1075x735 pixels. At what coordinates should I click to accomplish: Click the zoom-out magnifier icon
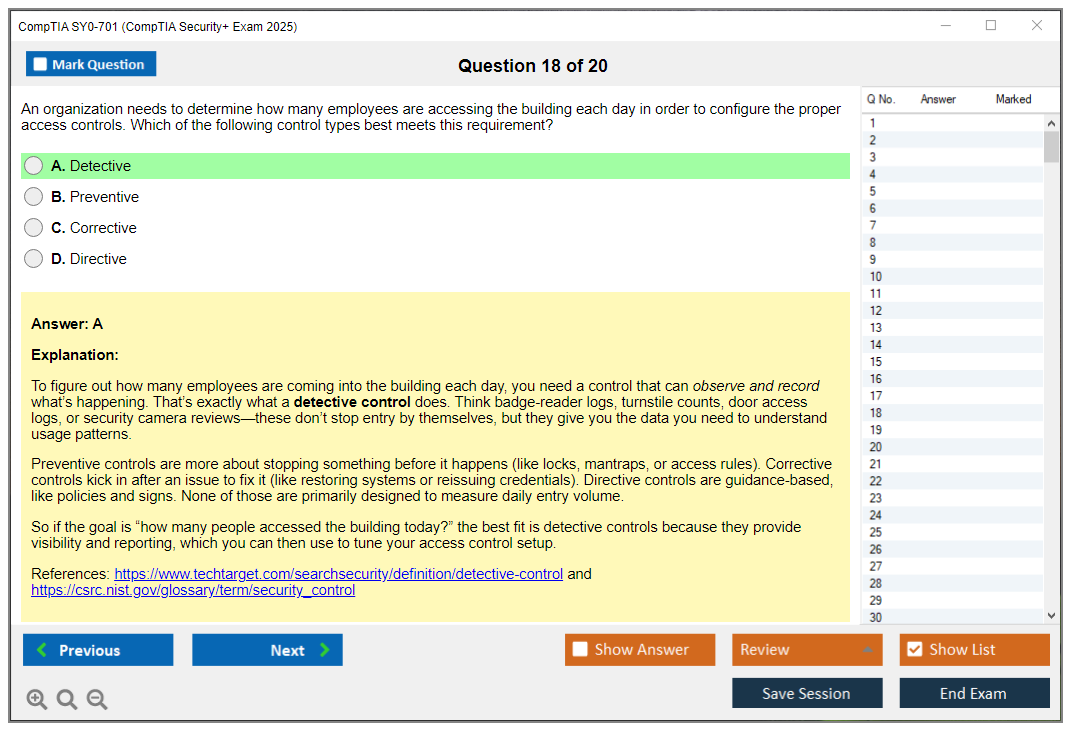tap(96, 699)
